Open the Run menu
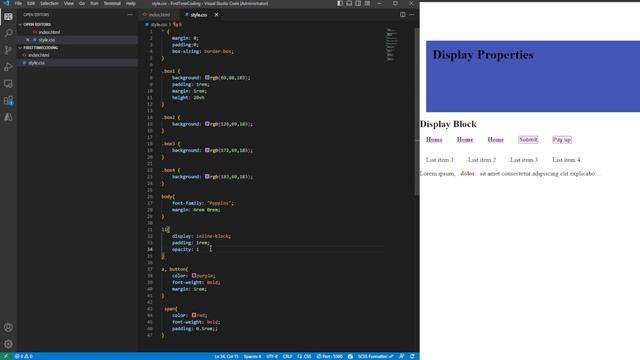 pyautogui.click(x=94, y=3)
